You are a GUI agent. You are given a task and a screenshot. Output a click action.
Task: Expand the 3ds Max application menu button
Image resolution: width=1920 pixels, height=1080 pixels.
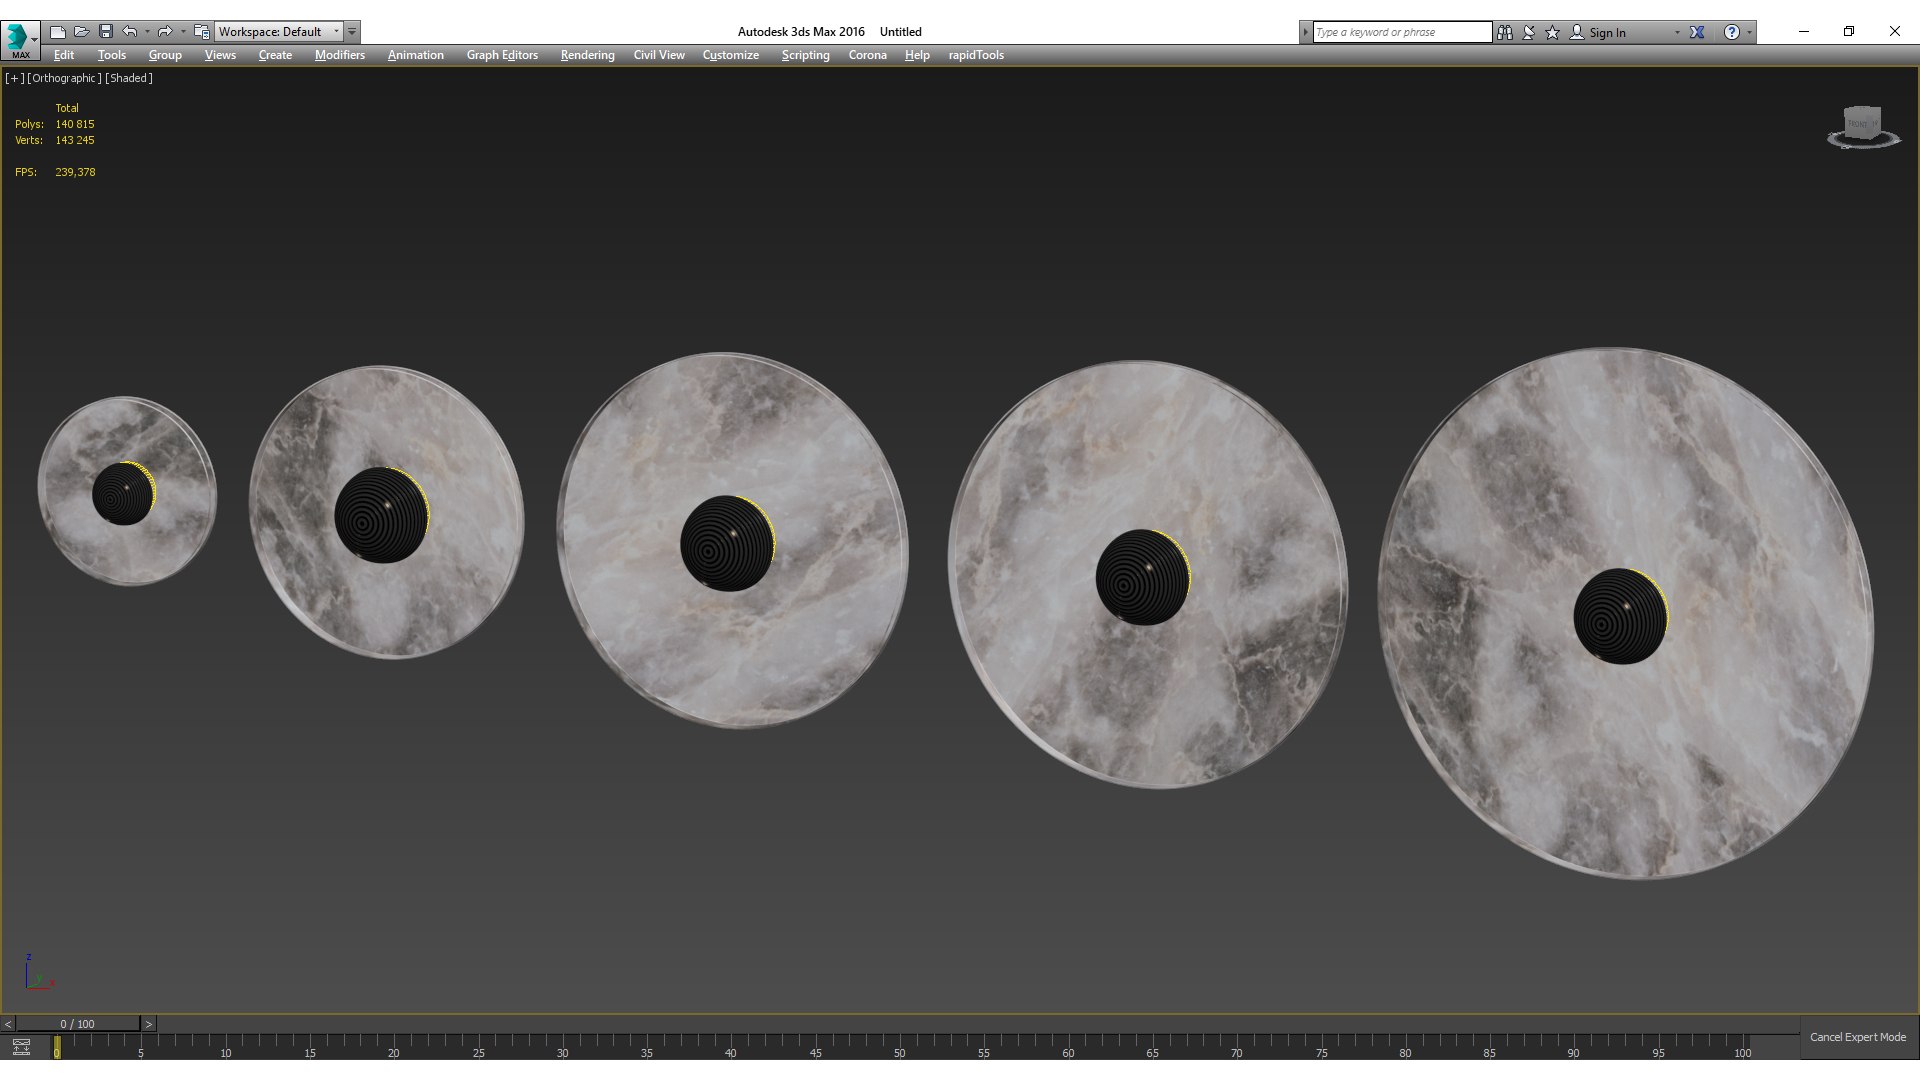pos(20,40)
